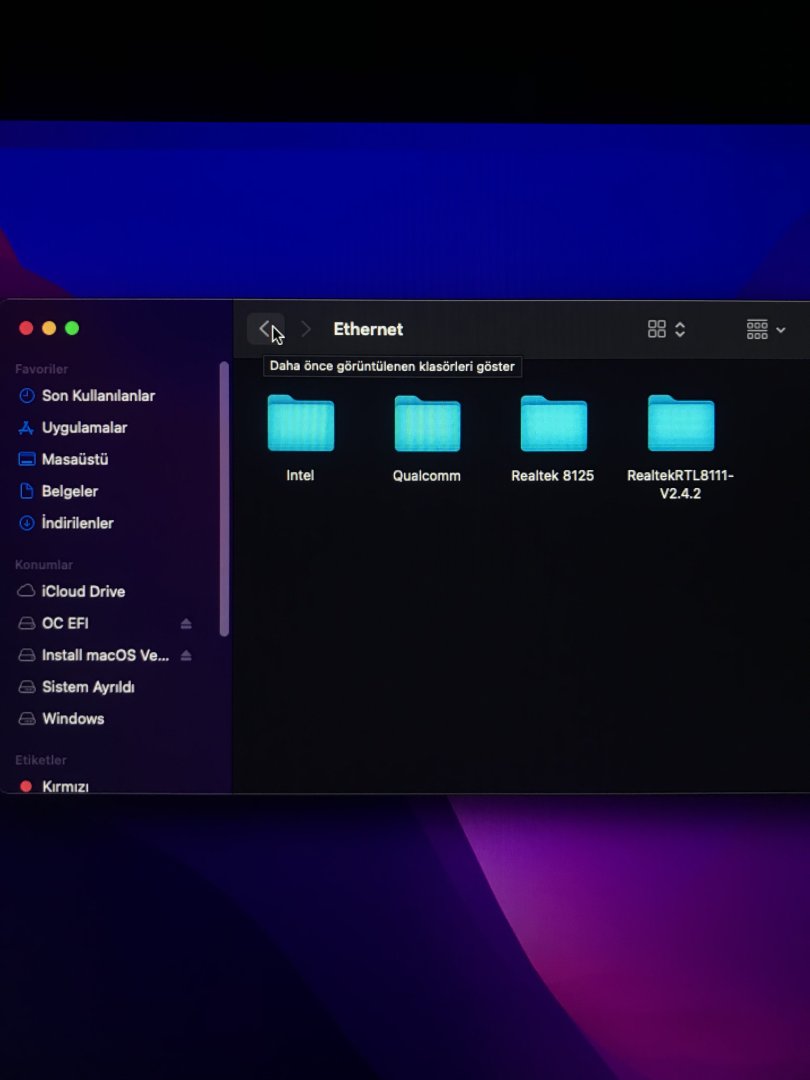This screenshot has height=1080, width=810.
Task: Zoom the window with green button
Action: coord(72,328)
